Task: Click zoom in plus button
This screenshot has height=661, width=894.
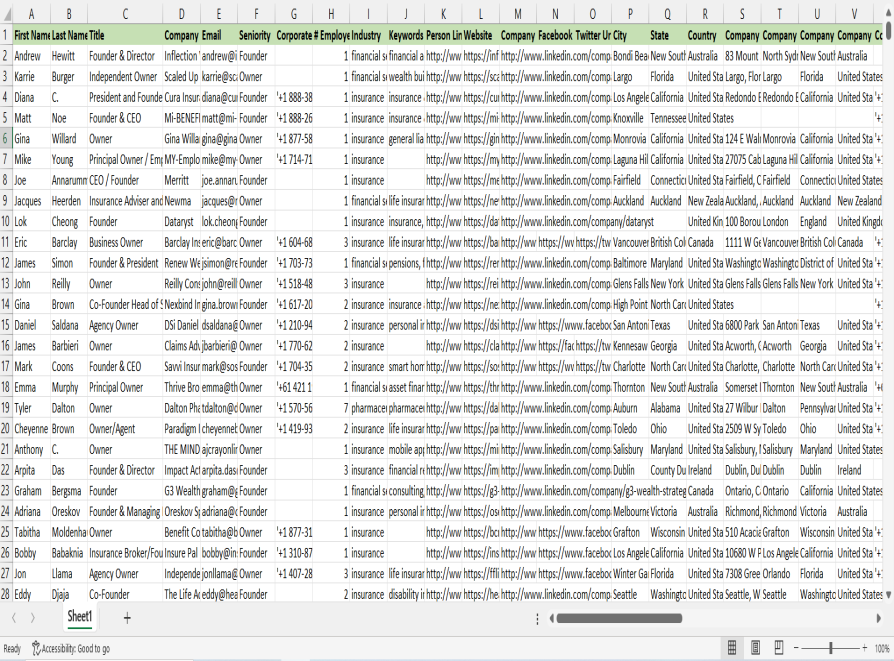Action: click(x=865, y=648)
